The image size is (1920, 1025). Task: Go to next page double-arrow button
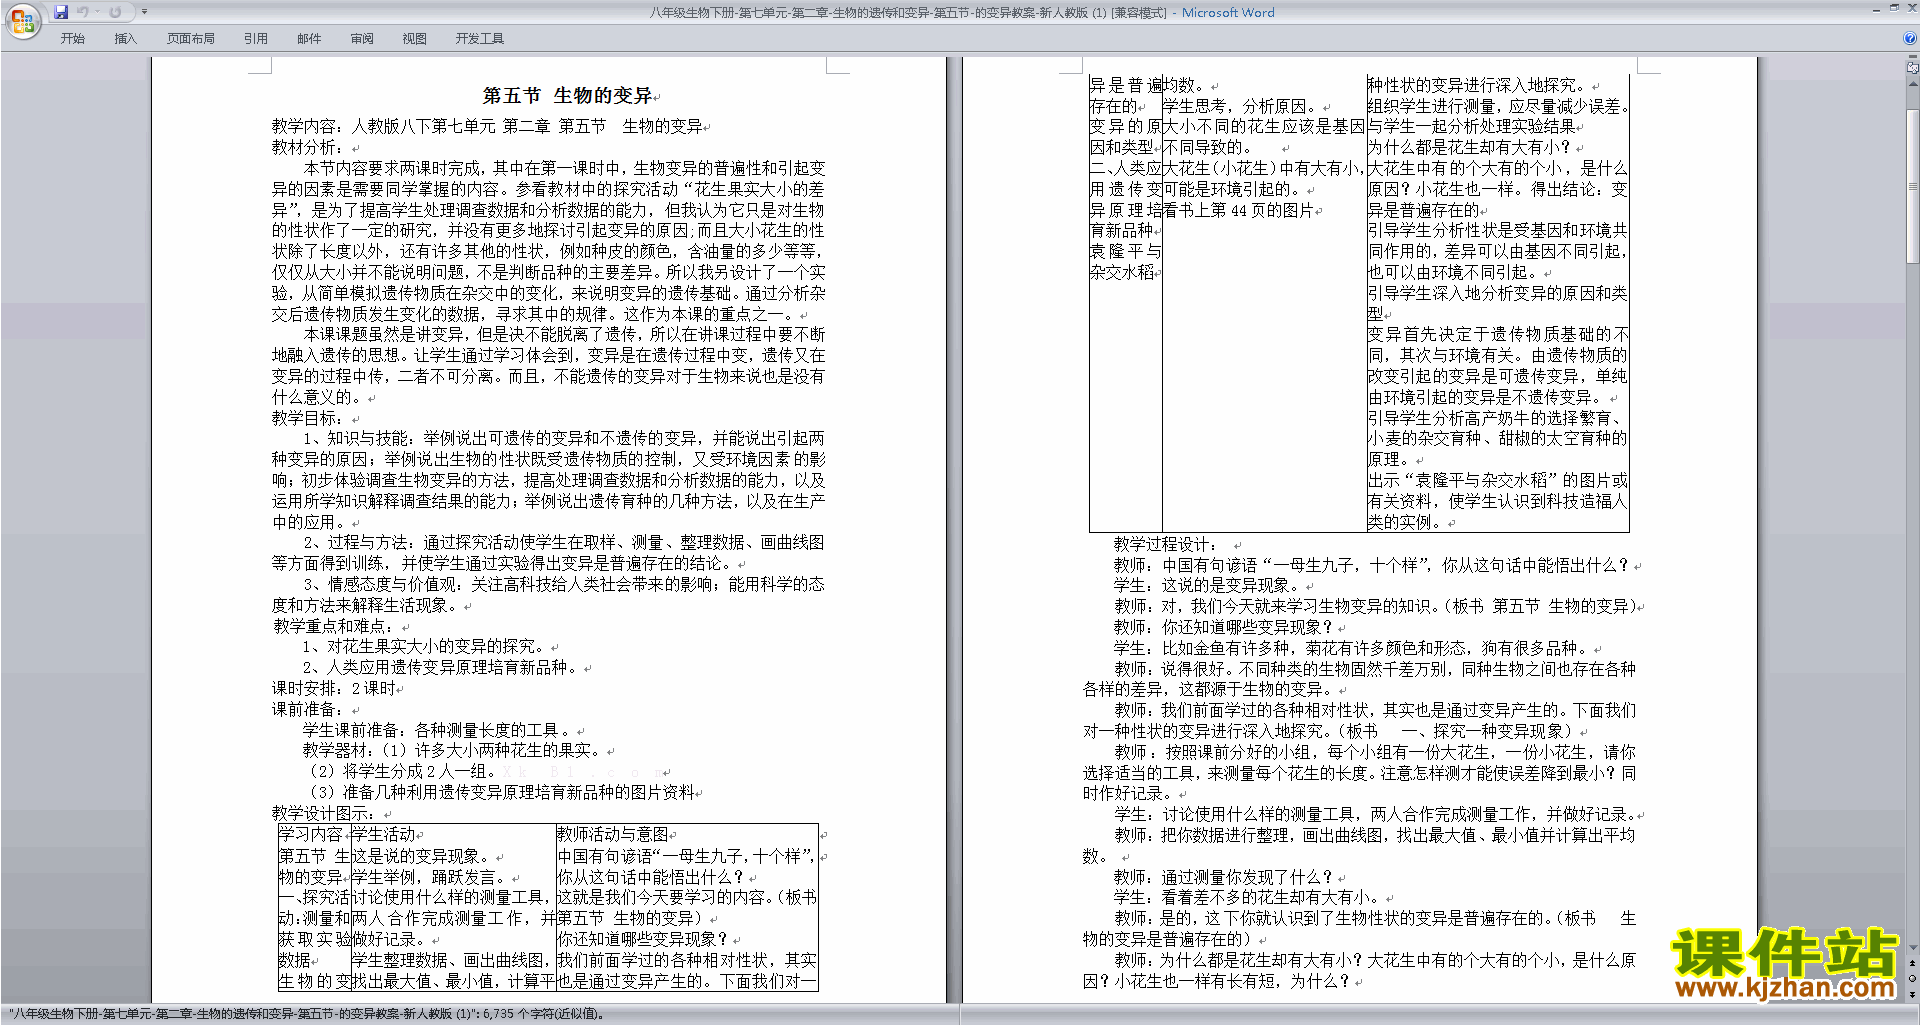tap(1913, 994)
